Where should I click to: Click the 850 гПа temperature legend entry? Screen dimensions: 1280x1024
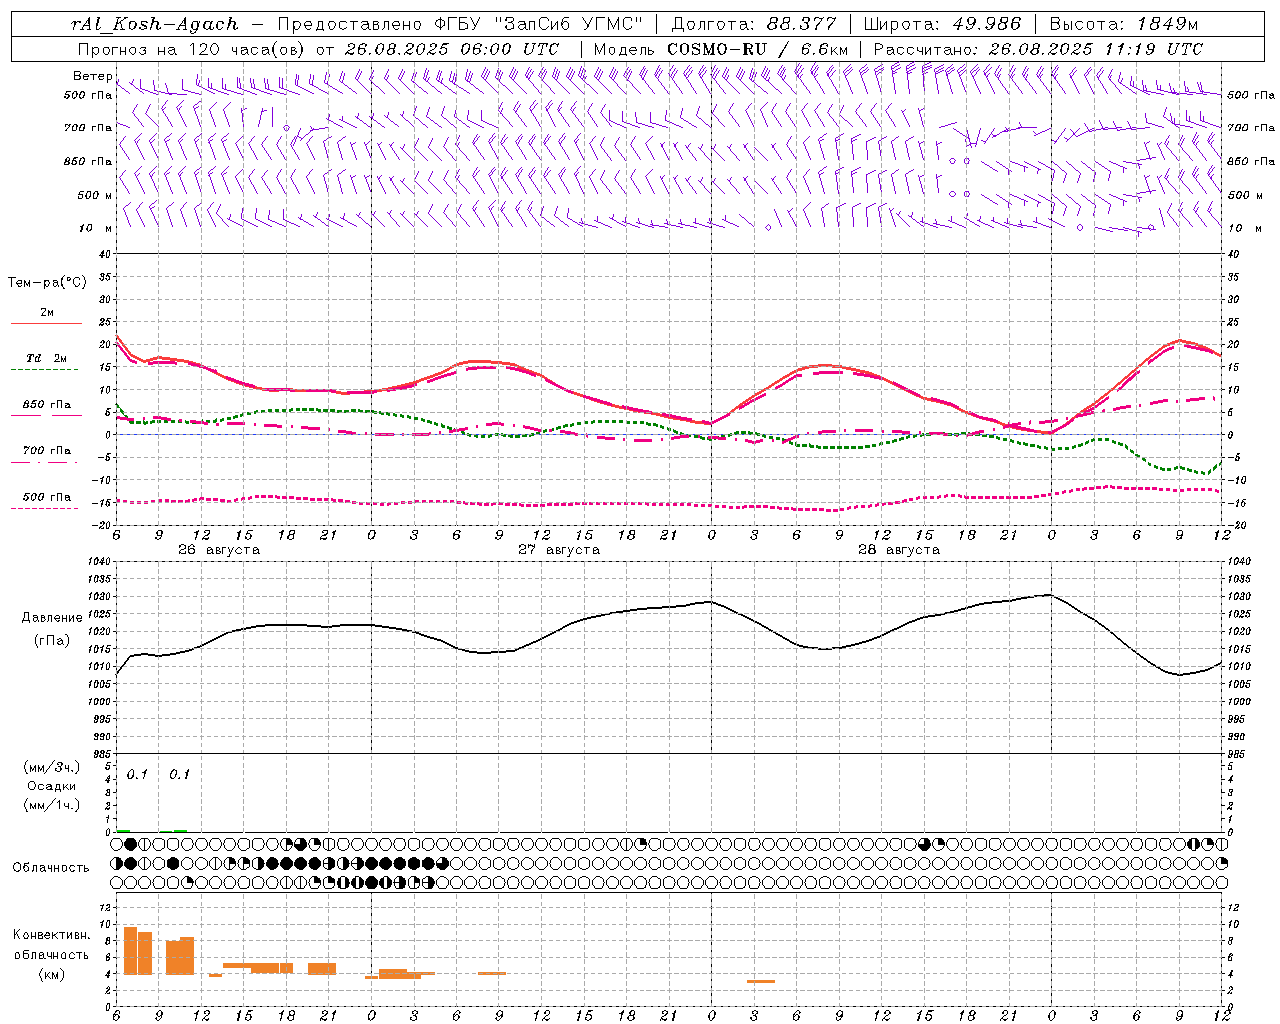click(47, 405)
